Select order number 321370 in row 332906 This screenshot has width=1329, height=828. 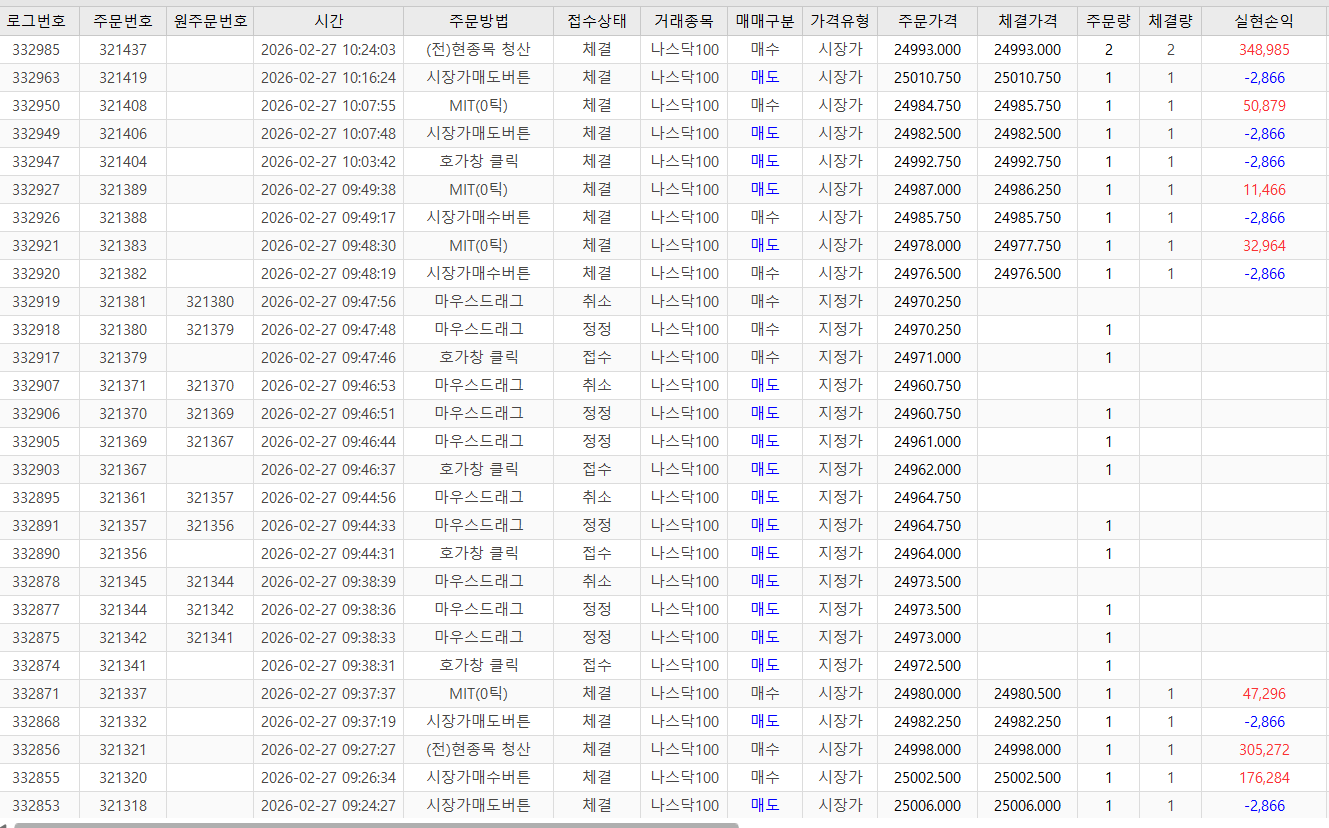coord(123,413)
